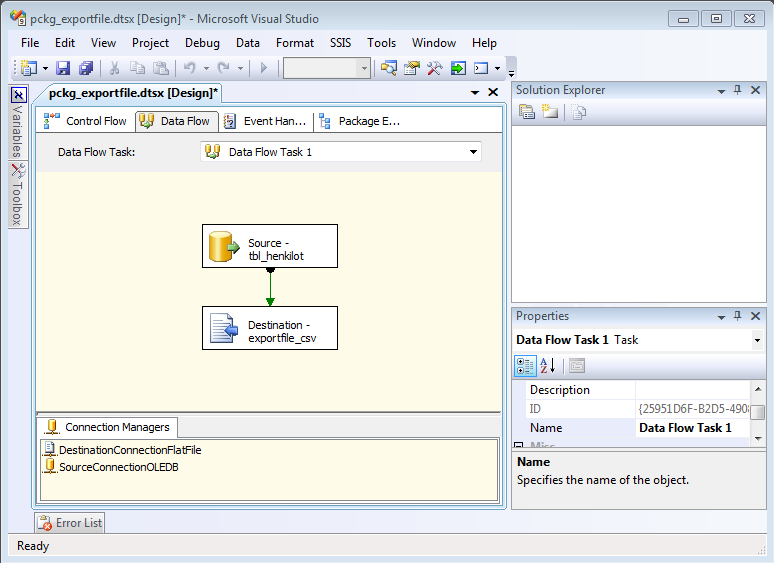Click the Cut scissors icon

pos(115,68)
